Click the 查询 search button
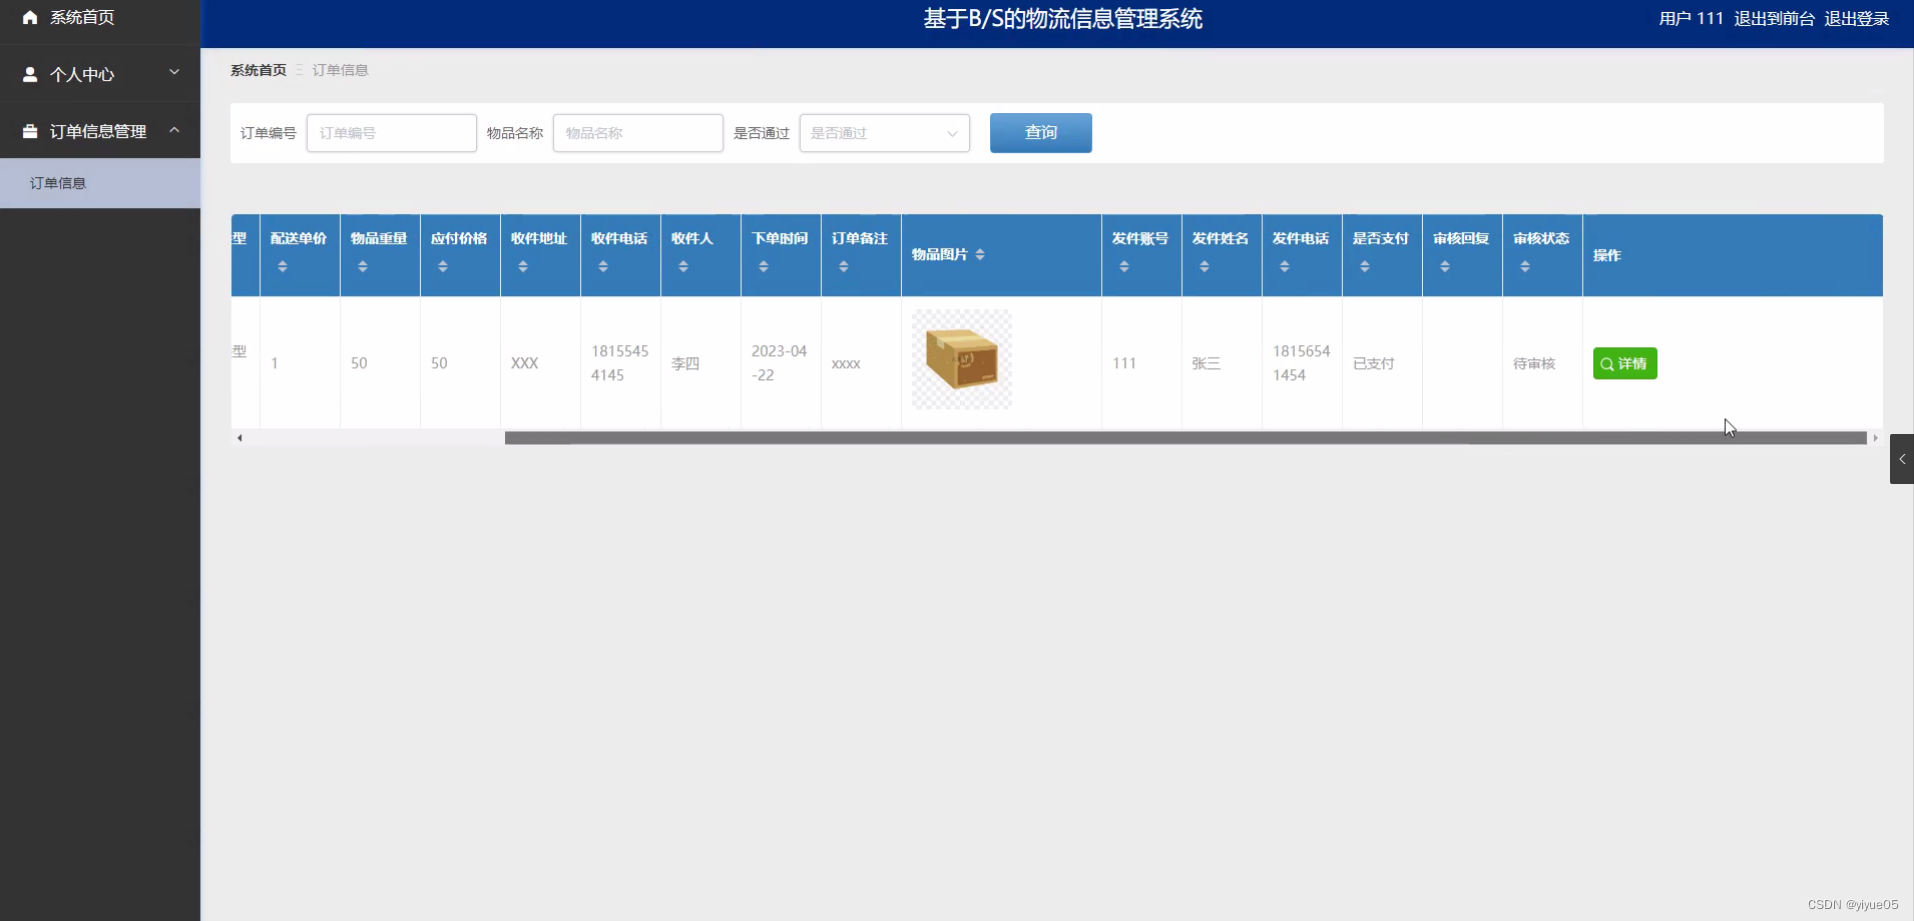Screen dimensions: 1914x921 (1041, 133)
